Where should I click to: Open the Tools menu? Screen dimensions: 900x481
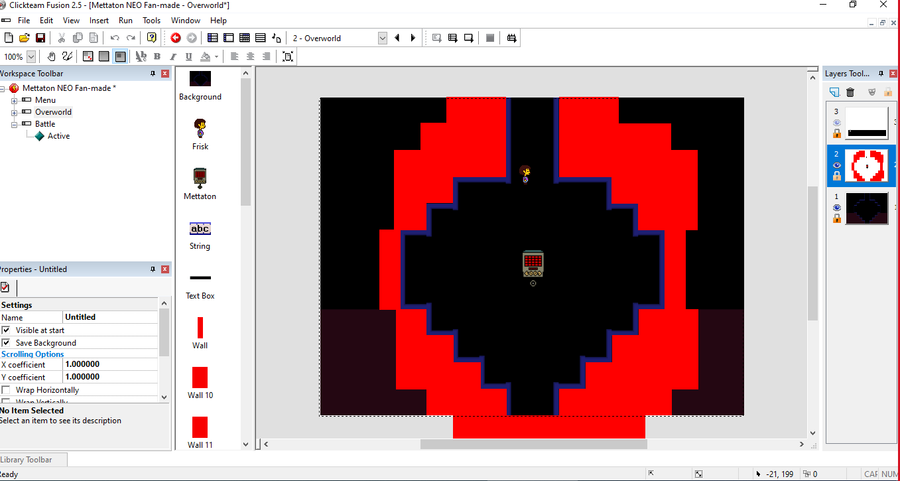click(x=152, y=20)
